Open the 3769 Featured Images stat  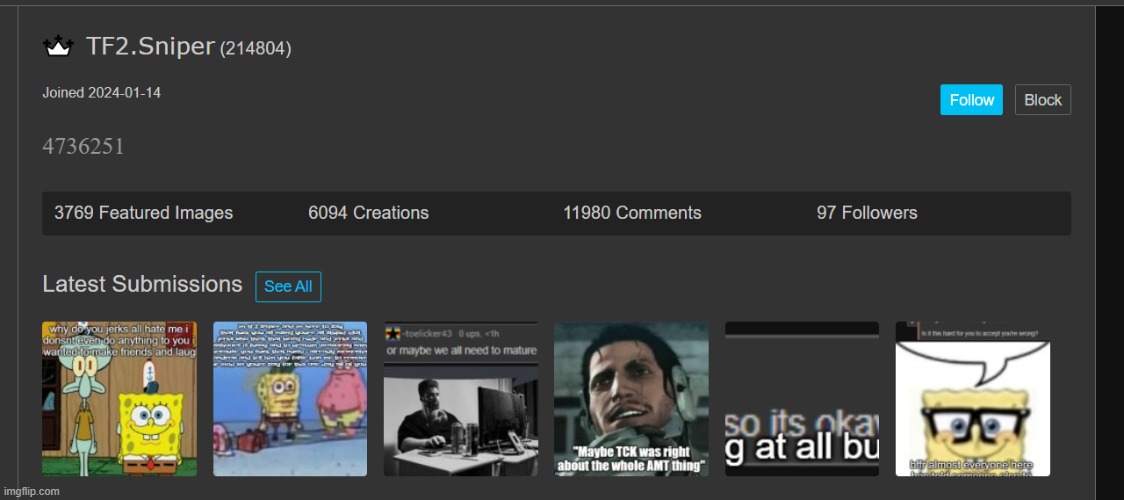143,213
